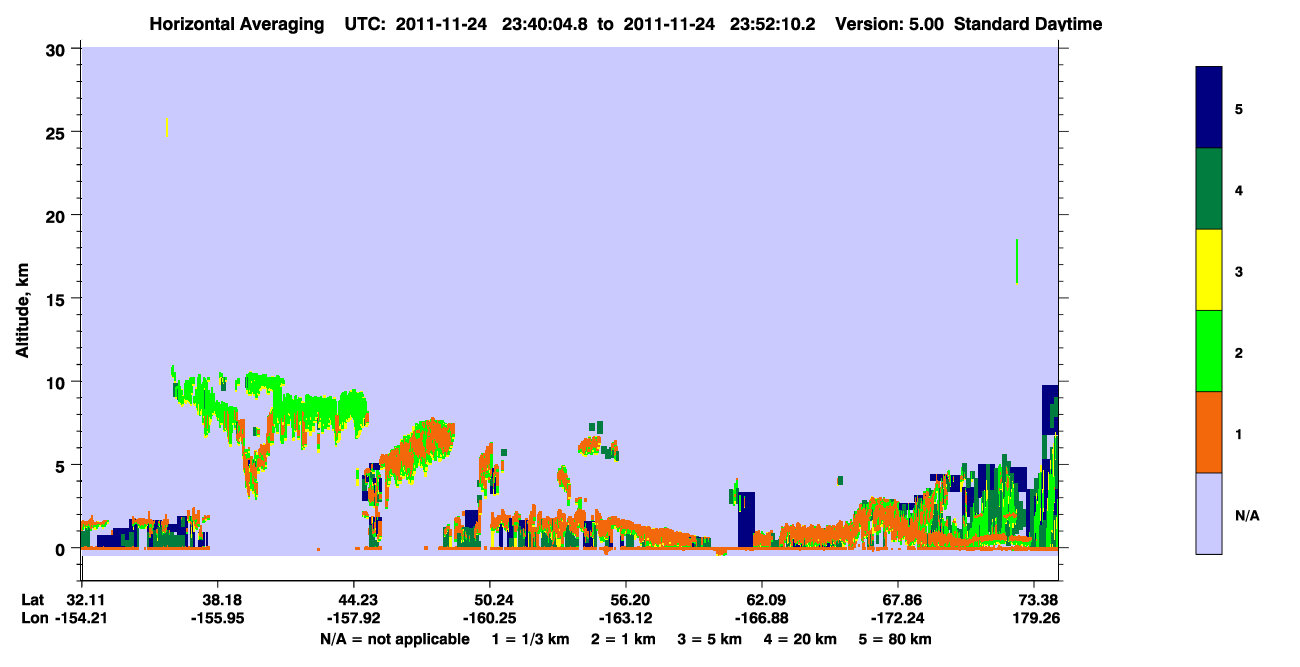Click the 'Lat' axis row label

coord(32,600)
